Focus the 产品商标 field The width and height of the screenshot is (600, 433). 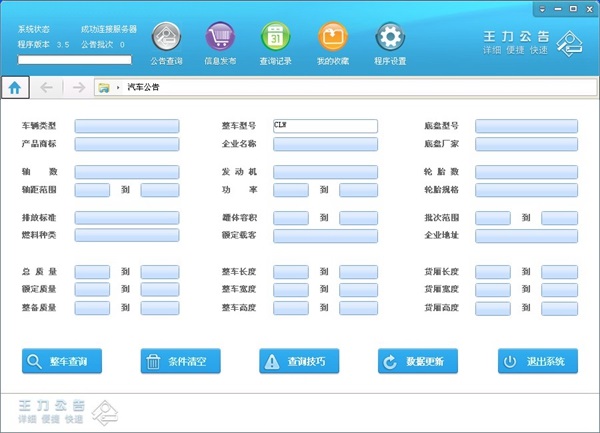(x=127, y=144)
